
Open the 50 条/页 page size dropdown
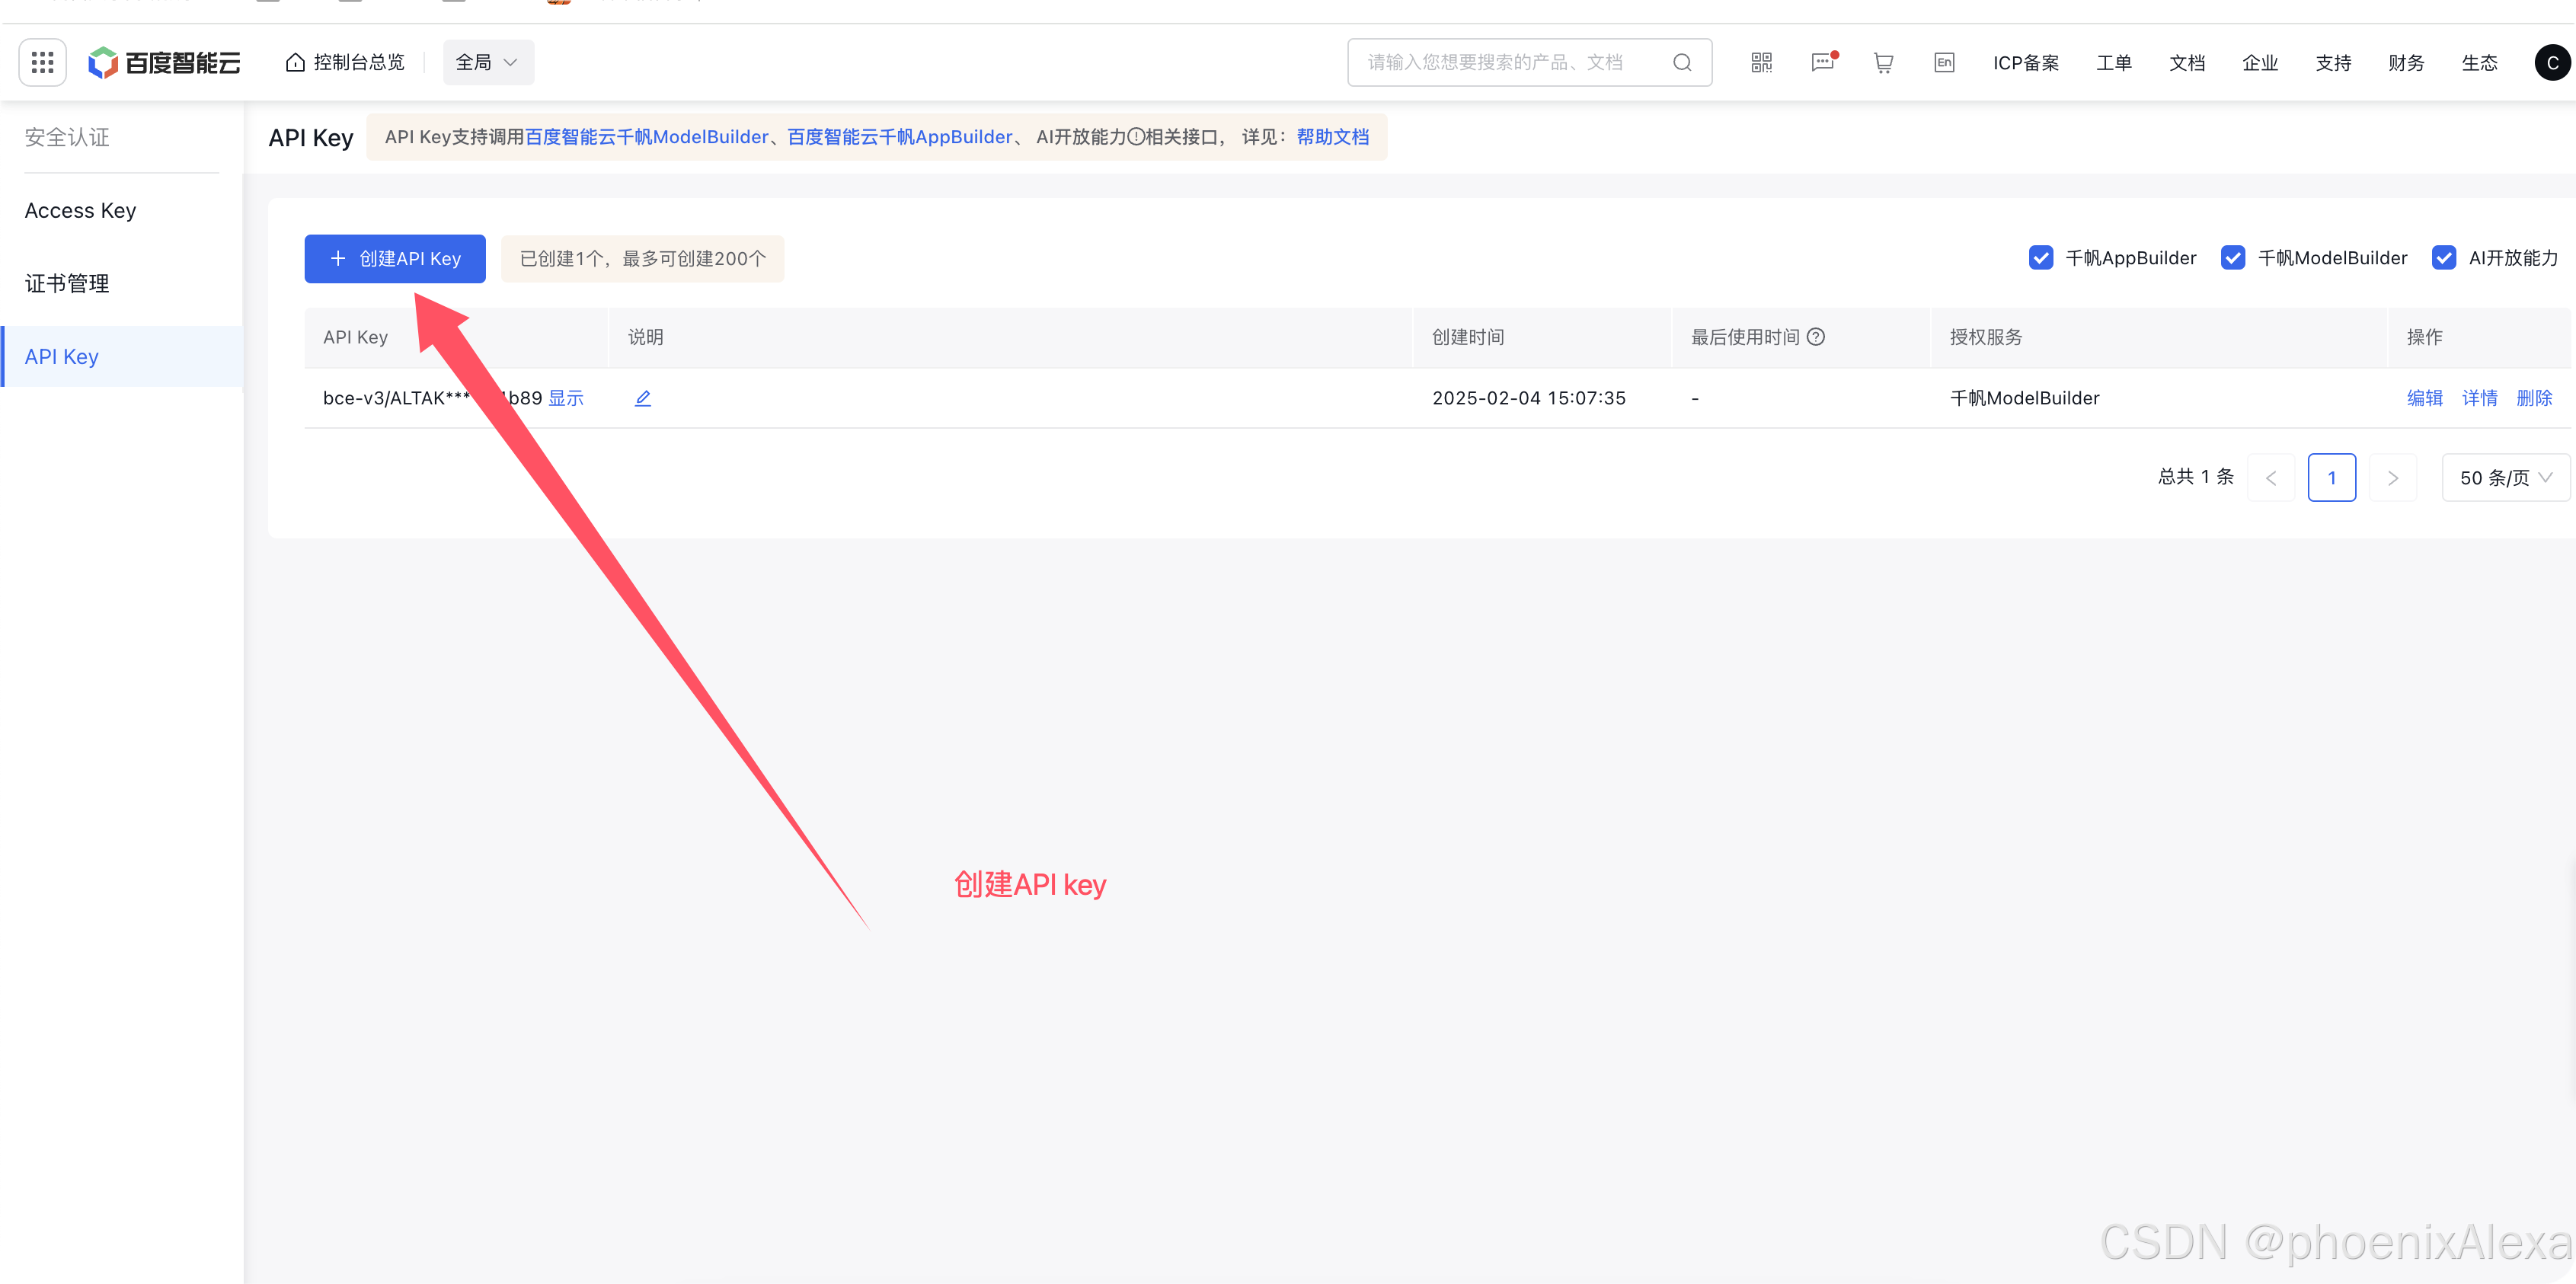(2505, 478)
